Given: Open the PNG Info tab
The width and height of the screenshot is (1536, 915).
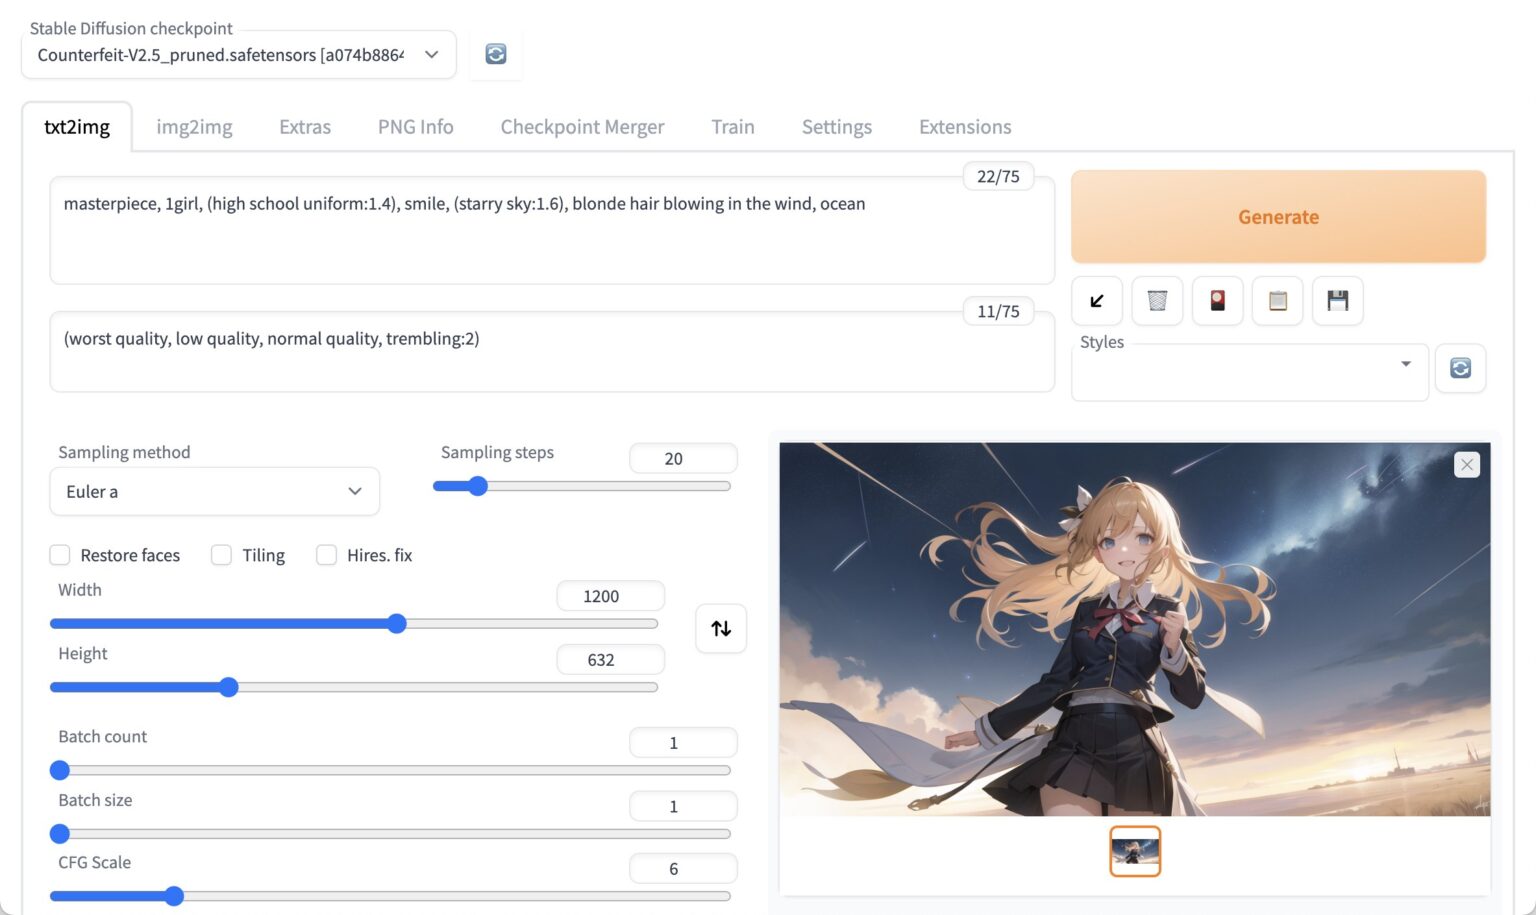Looking at the screenshot, I should pyautogui.click(x=415, y=127).
